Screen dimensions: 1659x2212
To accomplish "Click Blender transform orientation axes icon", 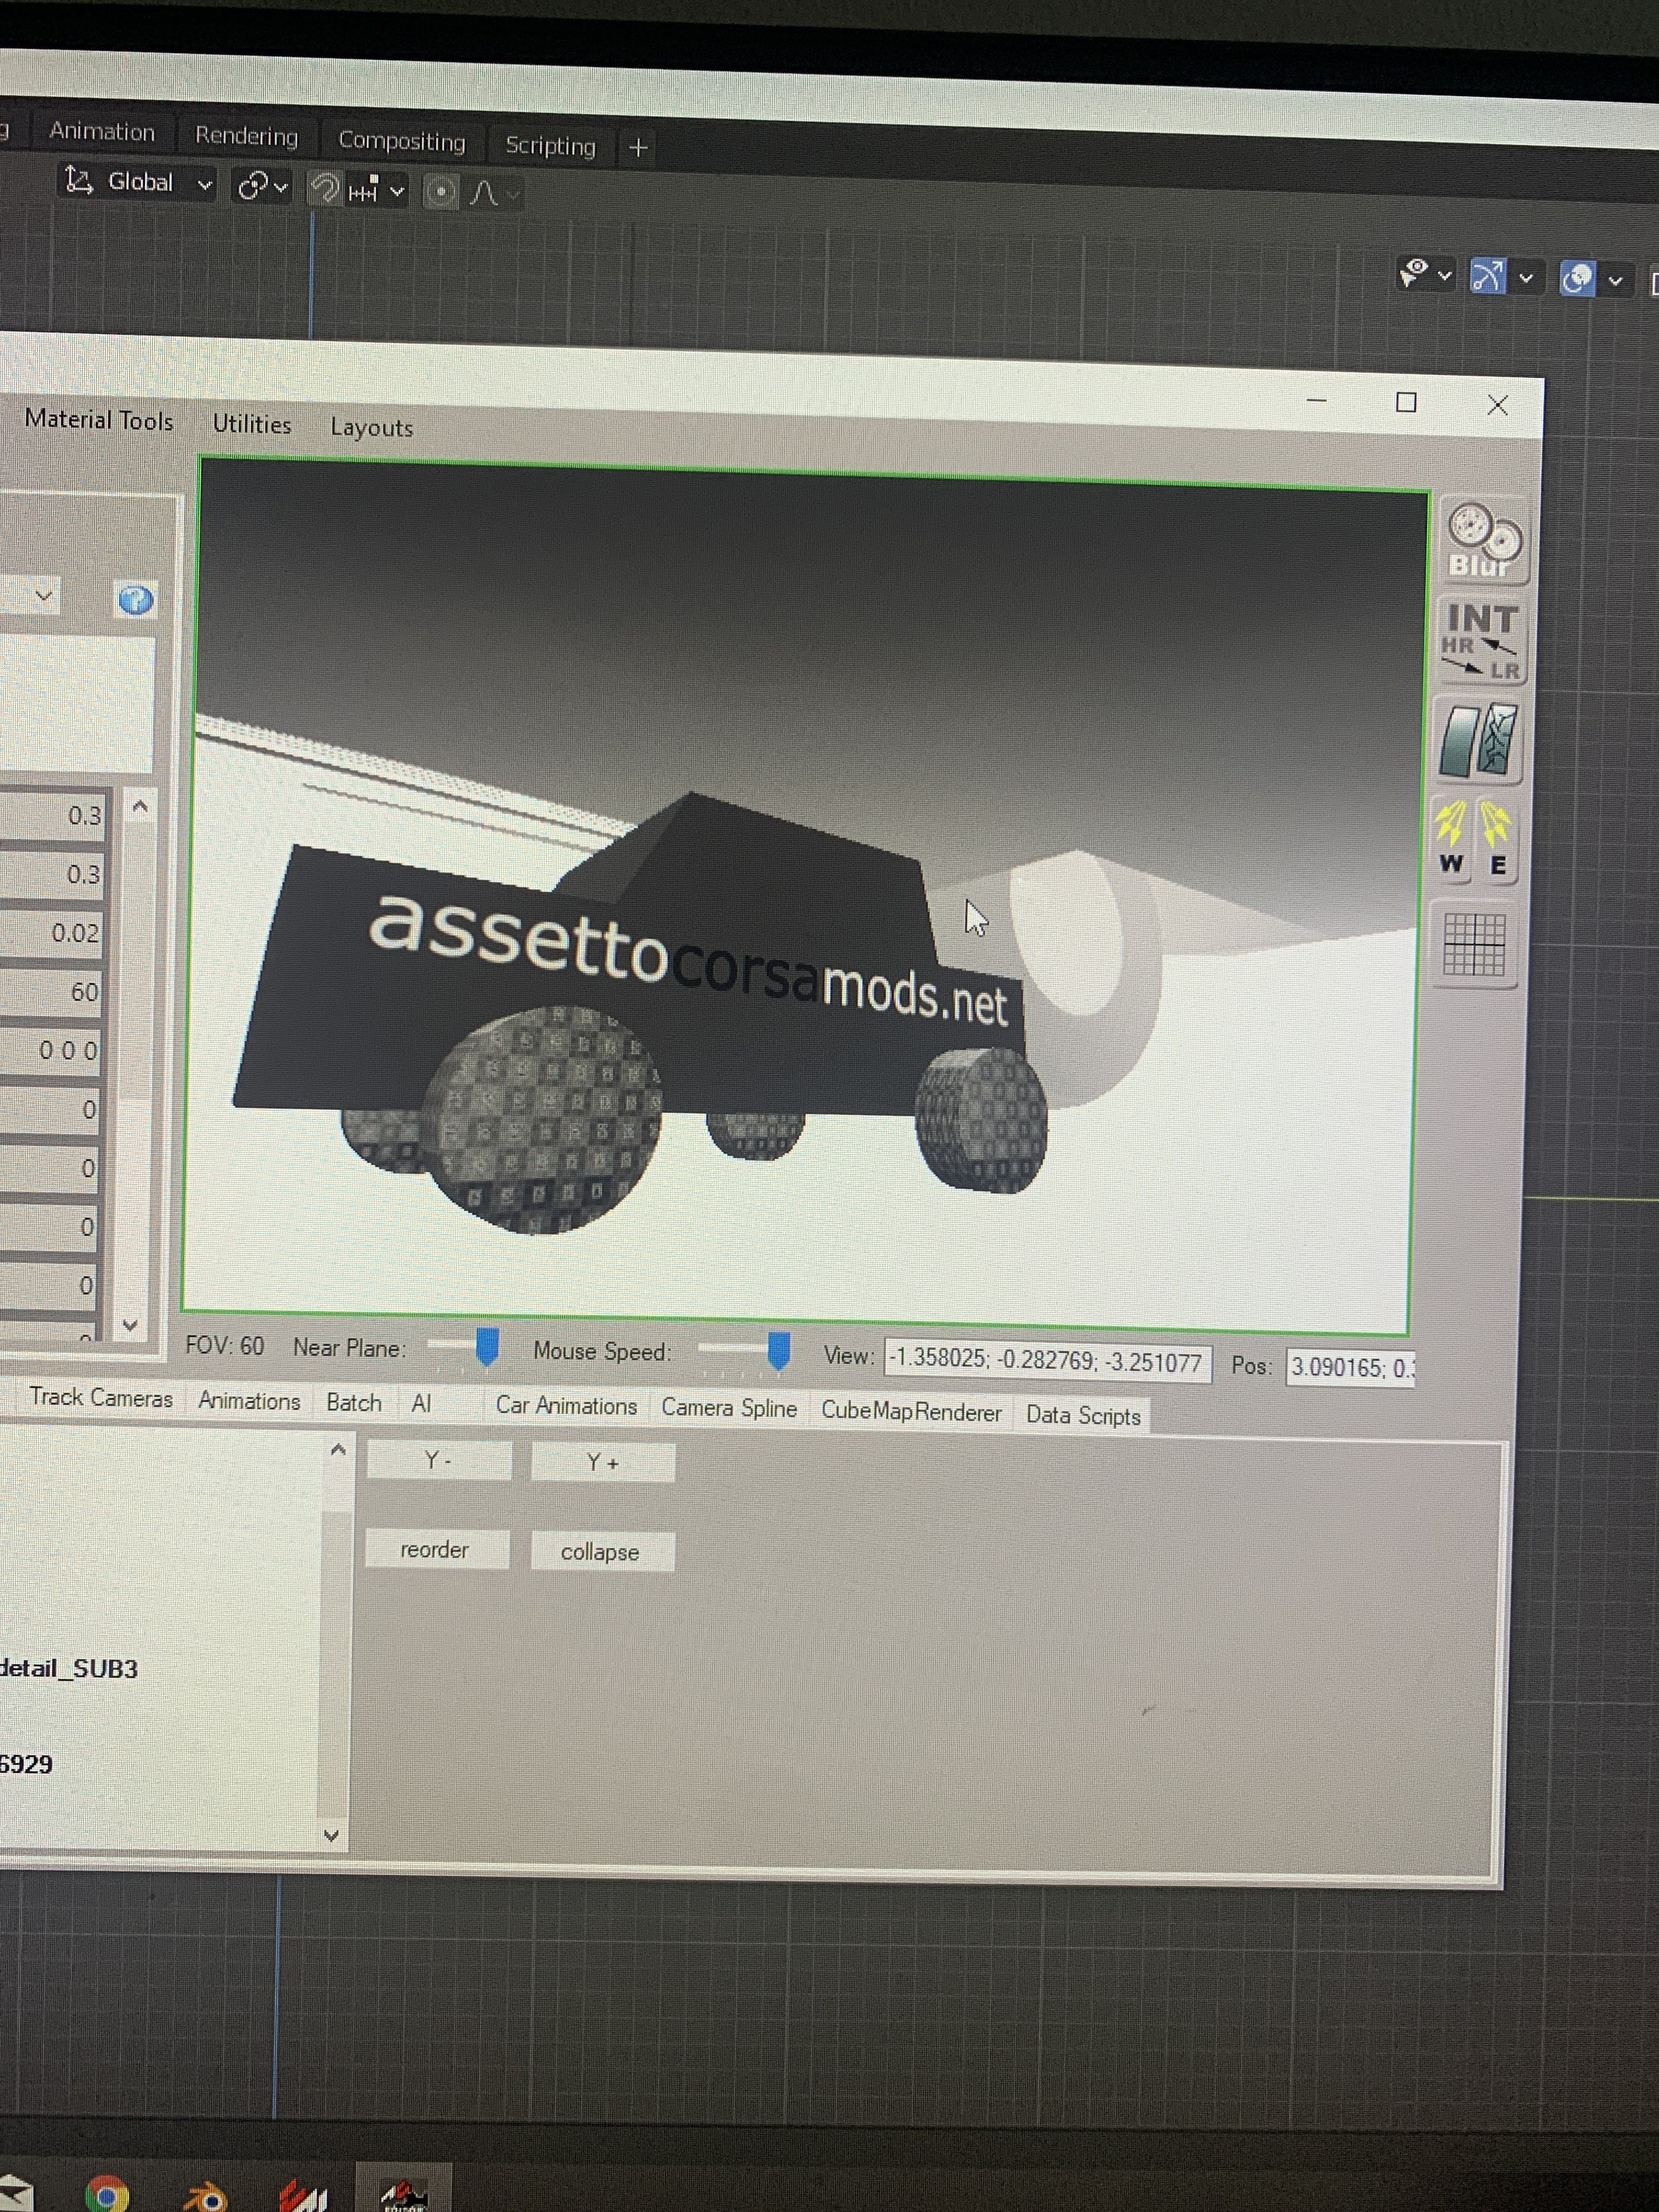I will [x=78, y=180].
